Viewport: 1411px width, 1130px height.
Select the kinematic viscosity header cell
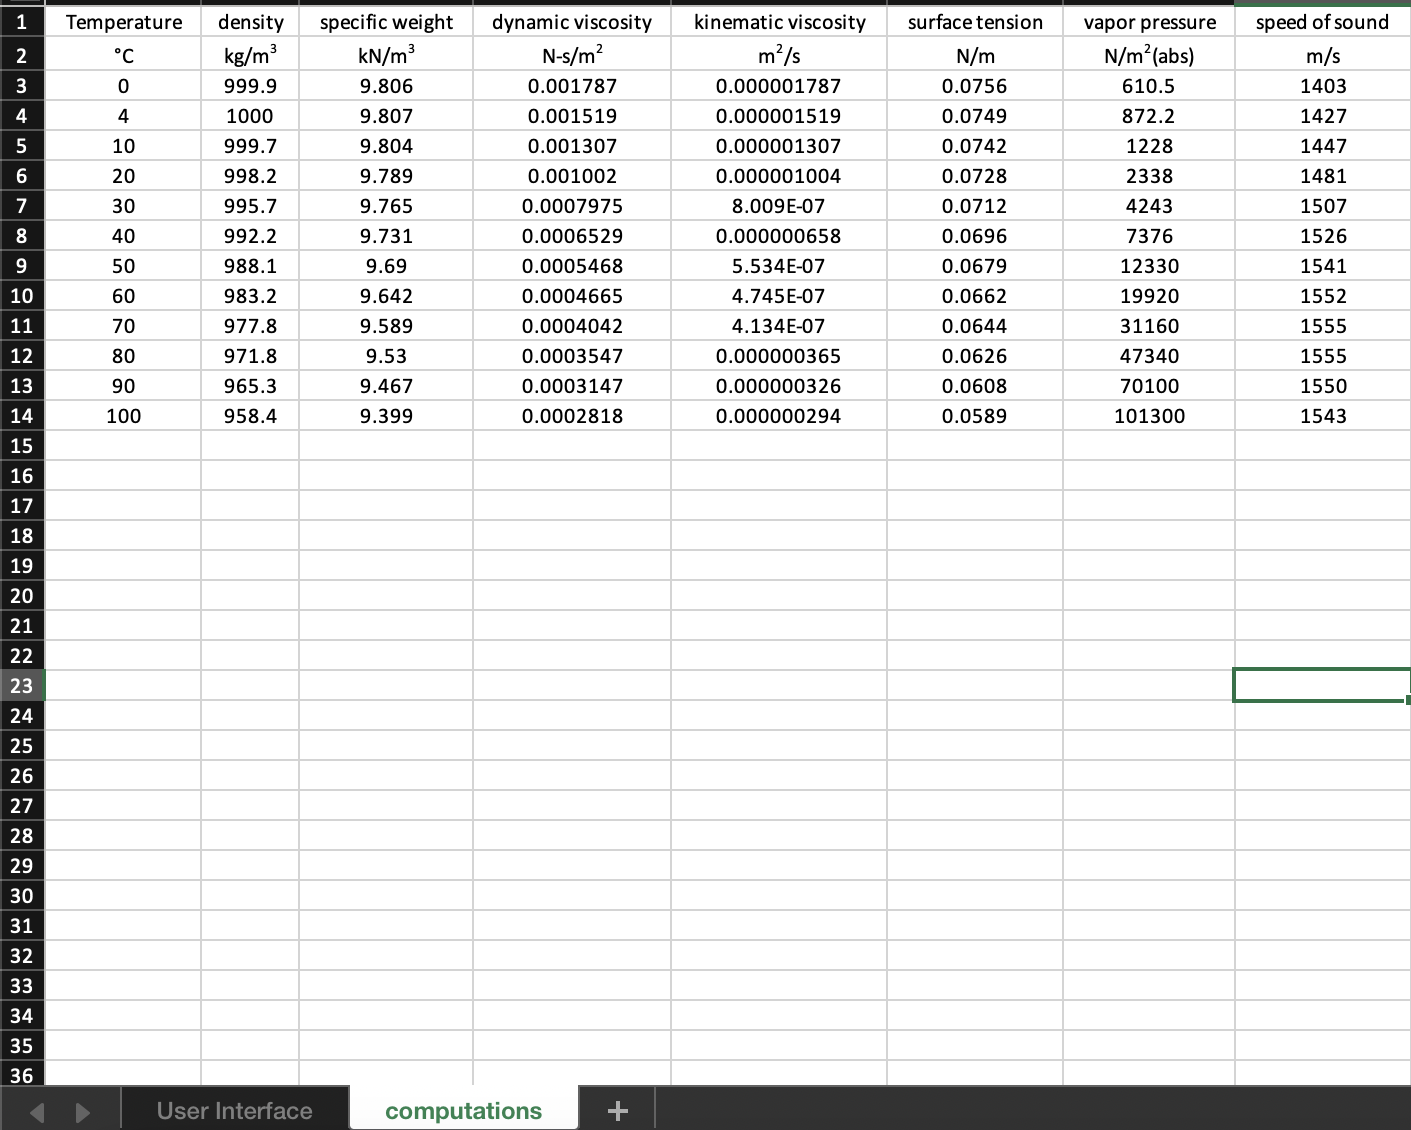click(778, 21)
